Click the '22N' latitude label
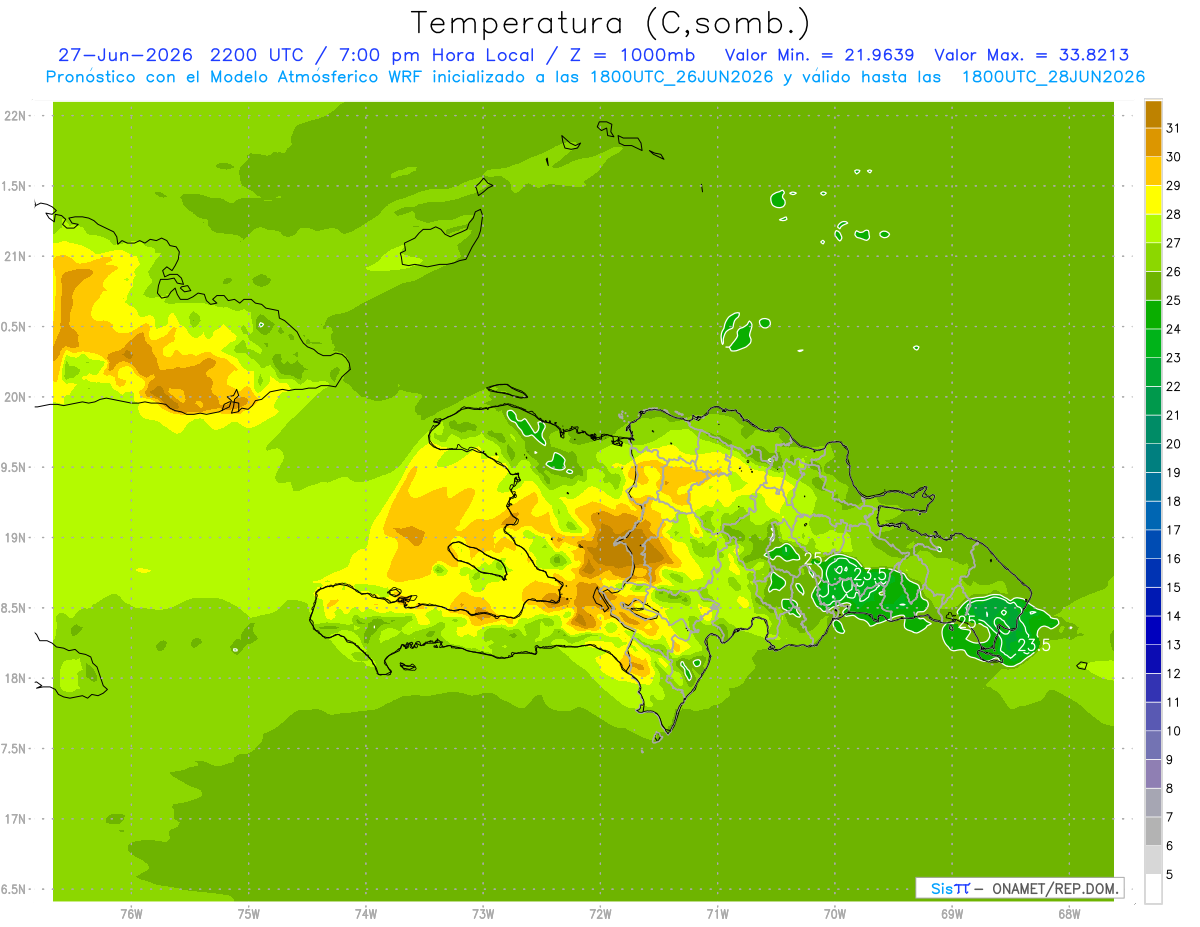 [15, 116]
